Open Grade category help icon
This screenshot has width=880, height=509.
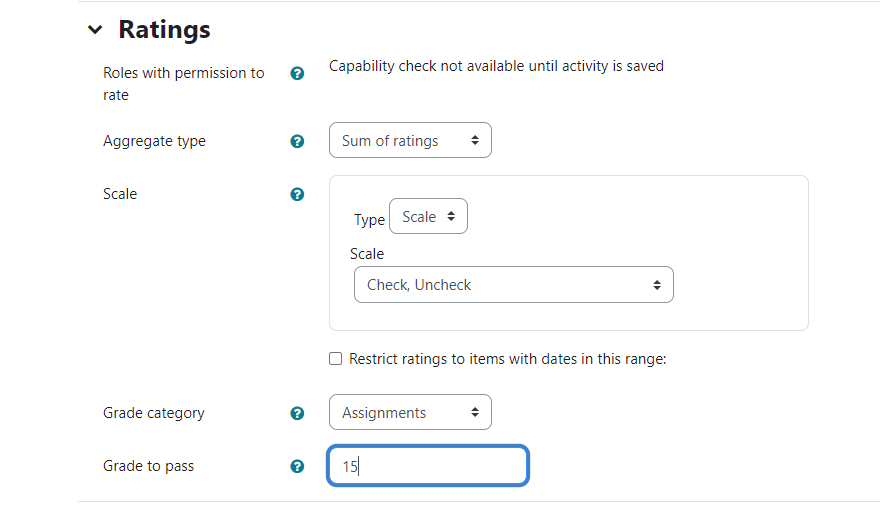297,413
